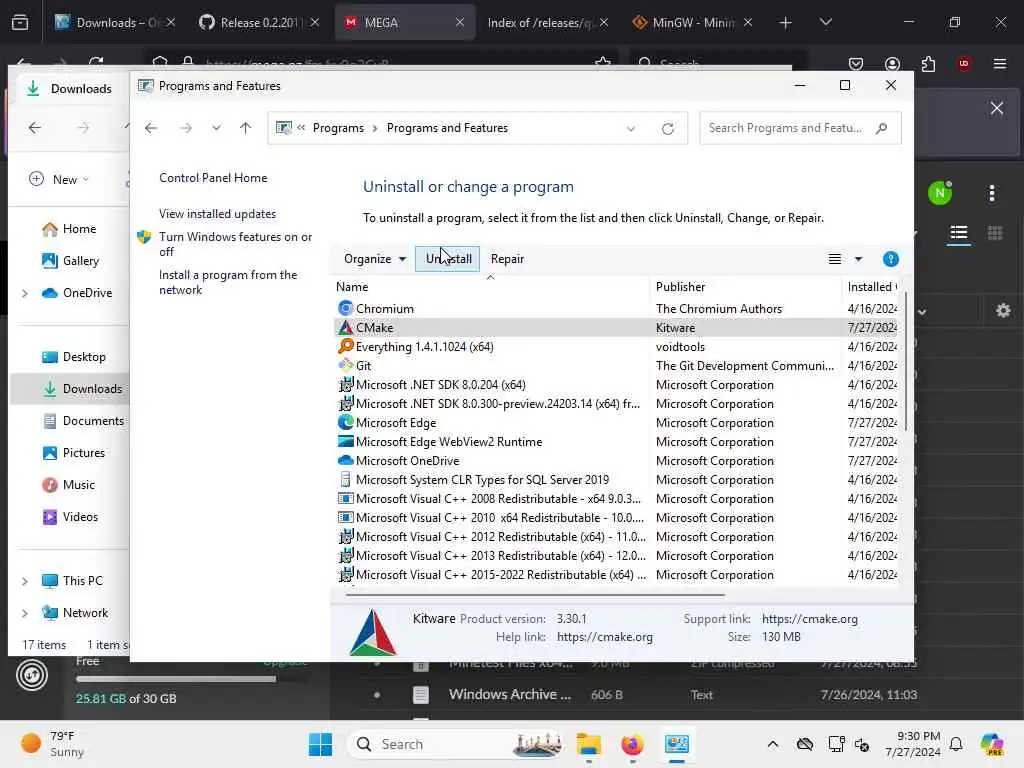Select the Chromium program row
The height and width of the screenshot is (768, 1024).
coord(616,308)
